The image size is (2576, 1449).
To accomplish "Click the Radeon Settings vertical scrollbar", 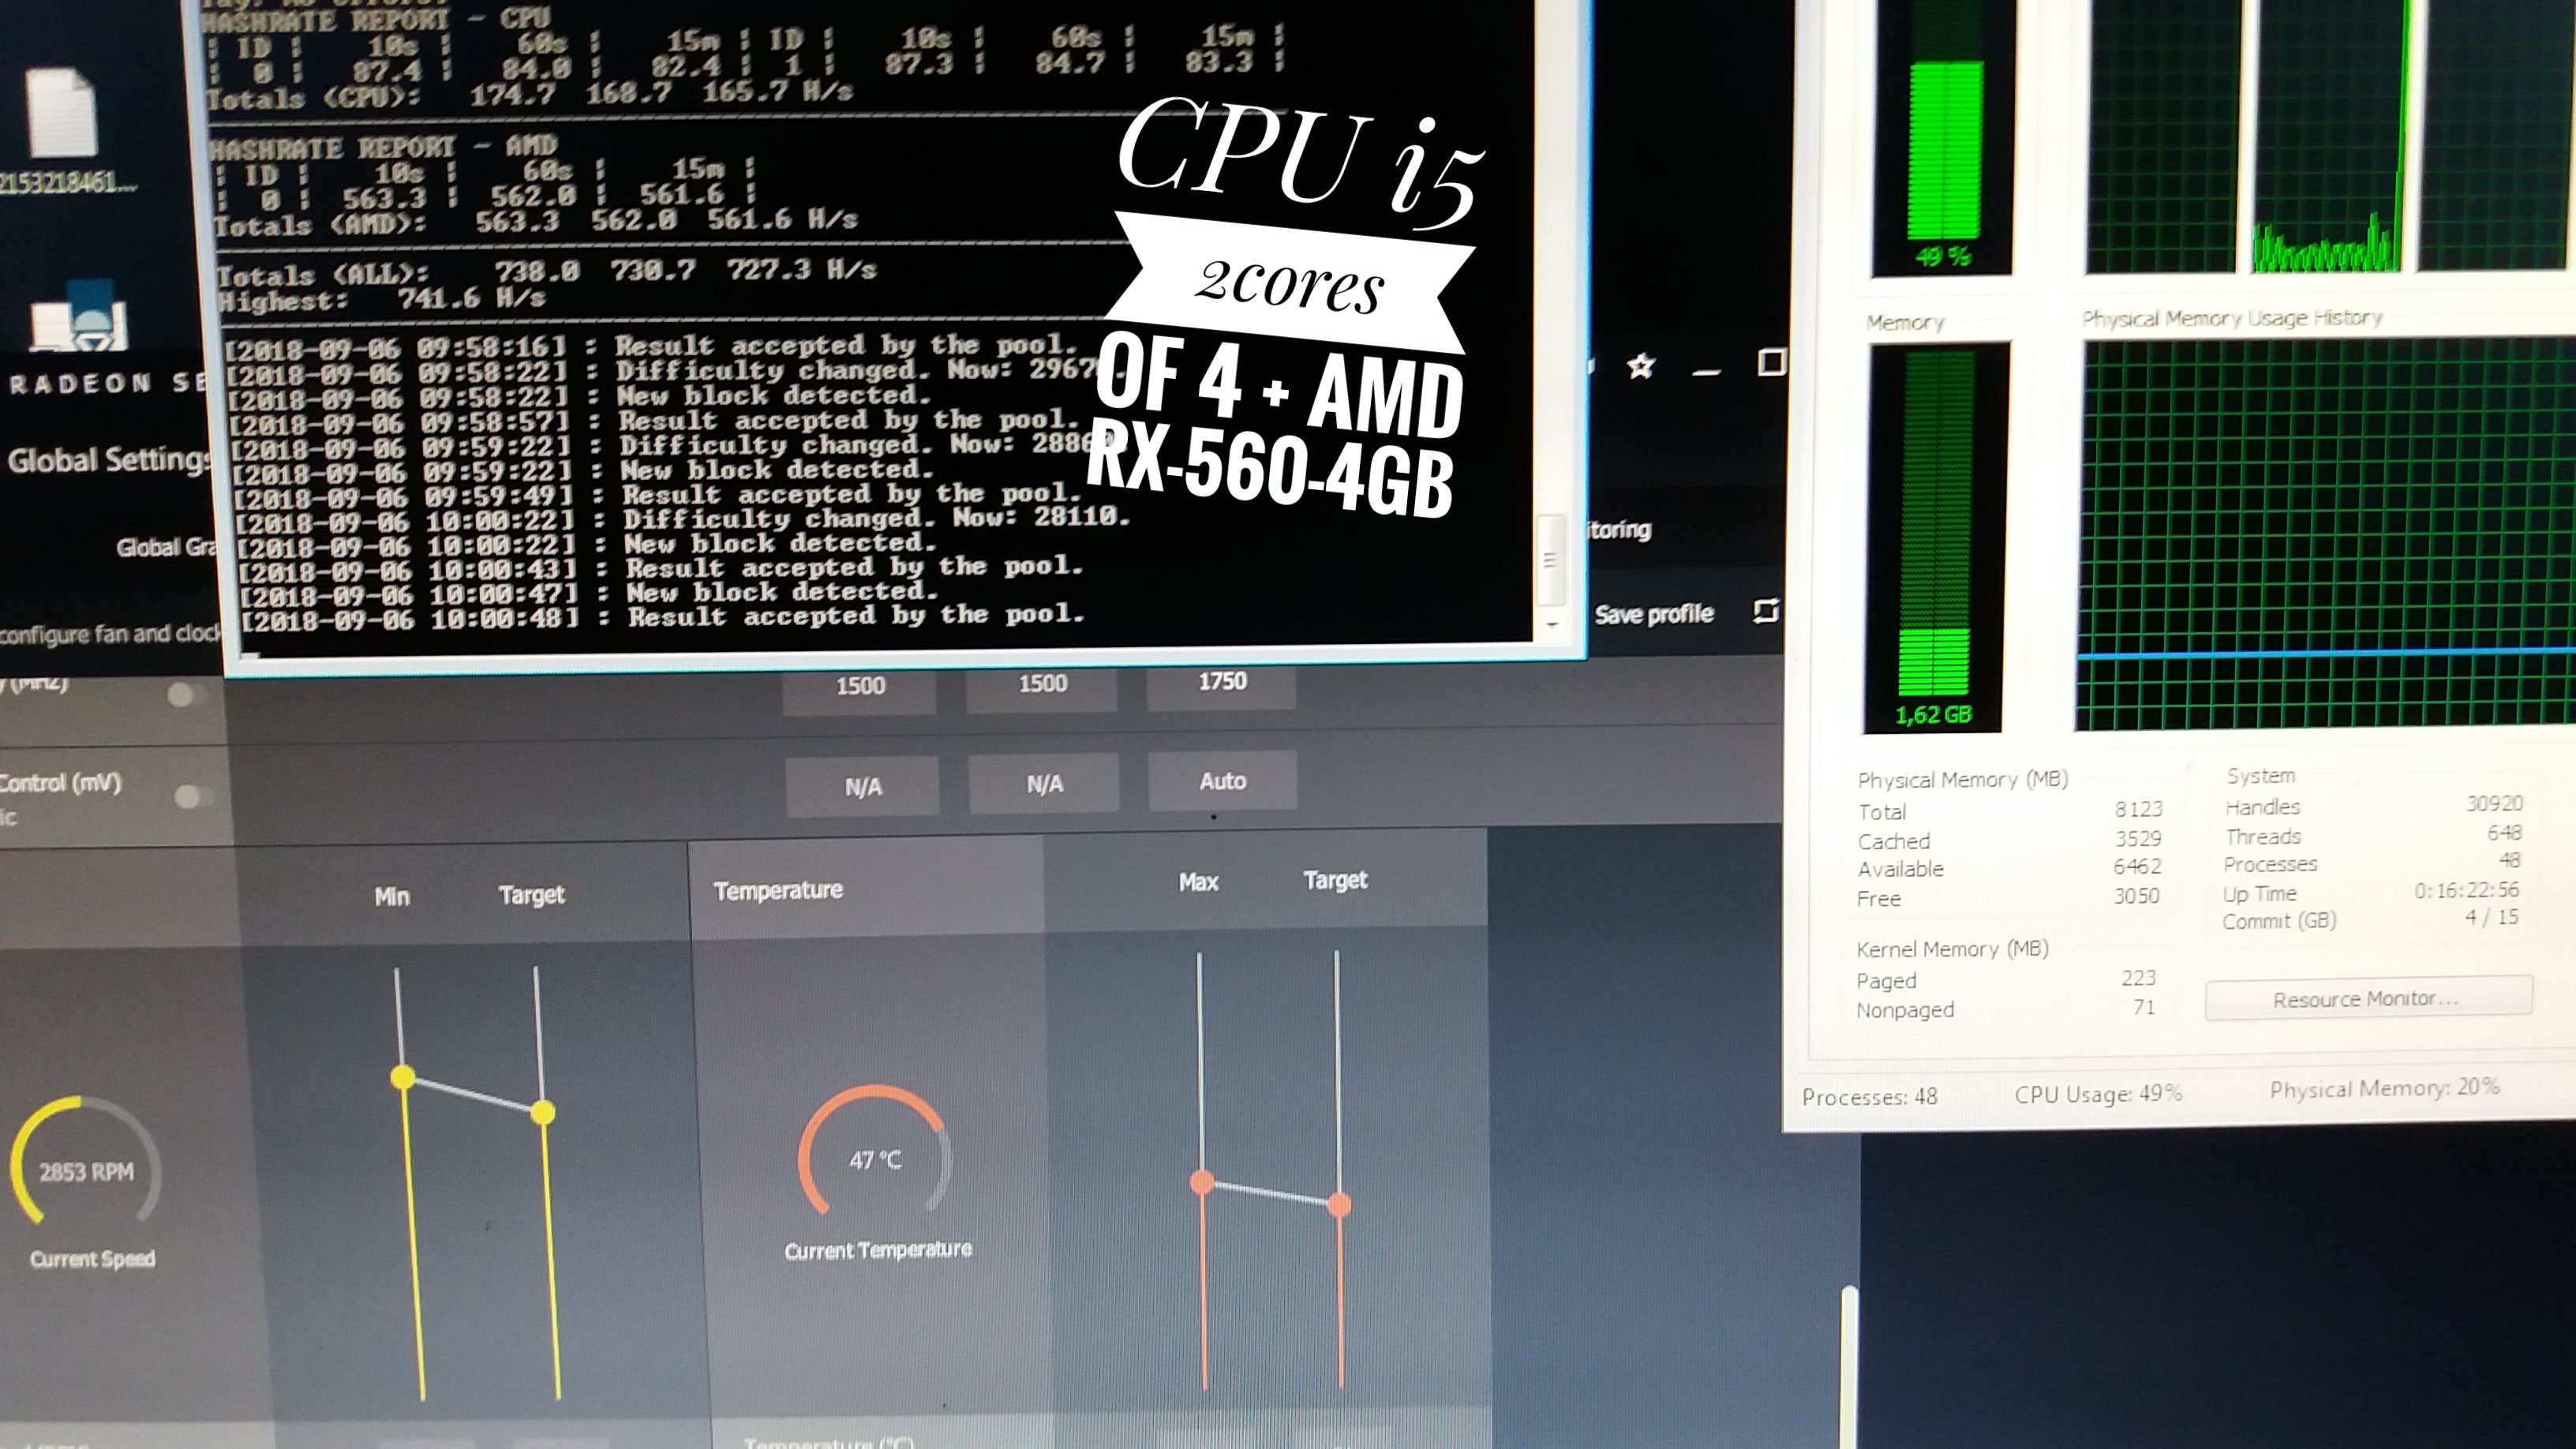I will coord(1849,1365).
